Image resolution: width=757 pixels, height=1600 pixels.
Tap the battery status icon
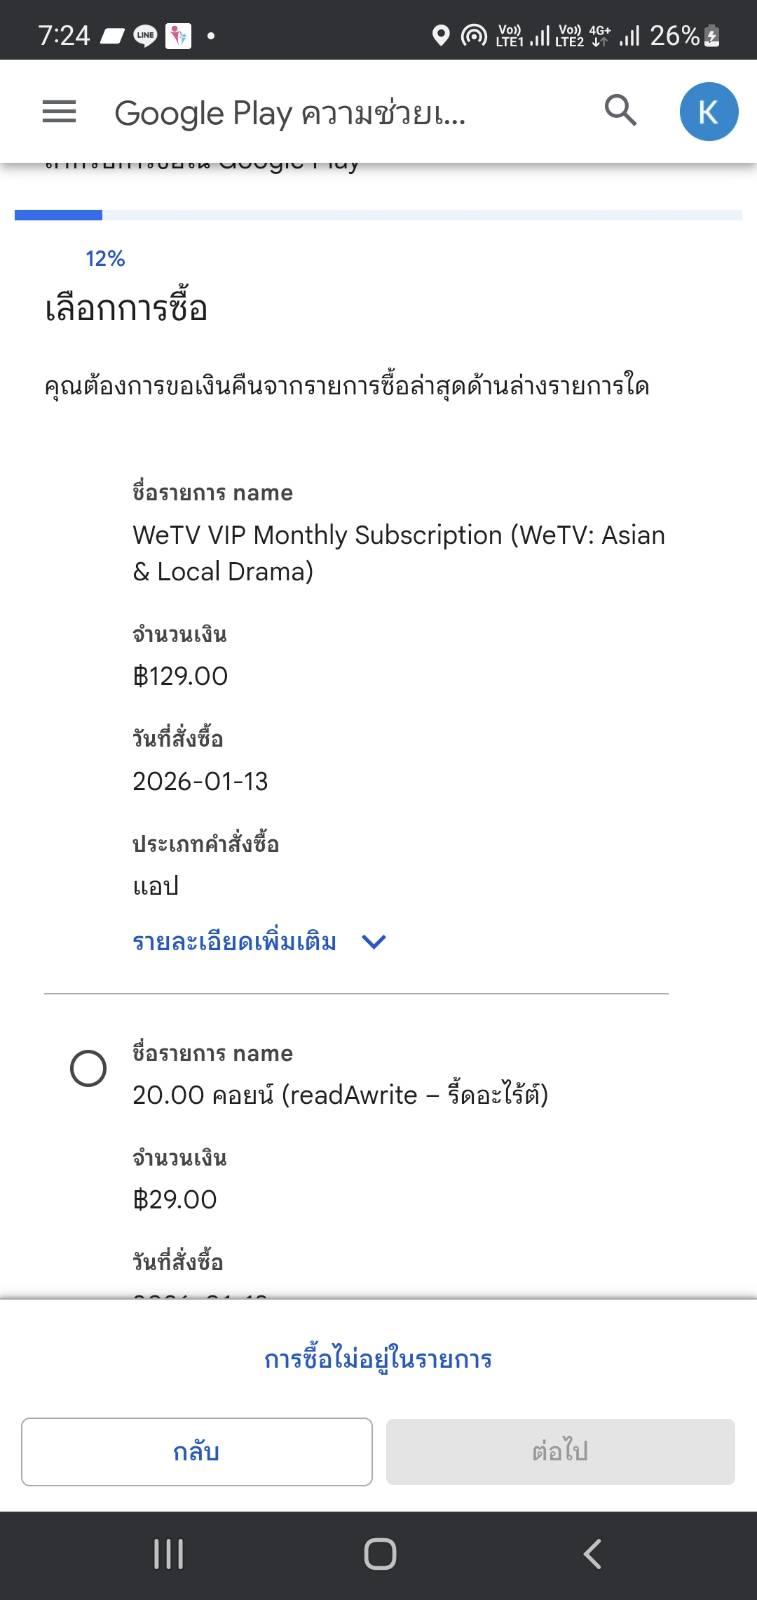point(711,37)
